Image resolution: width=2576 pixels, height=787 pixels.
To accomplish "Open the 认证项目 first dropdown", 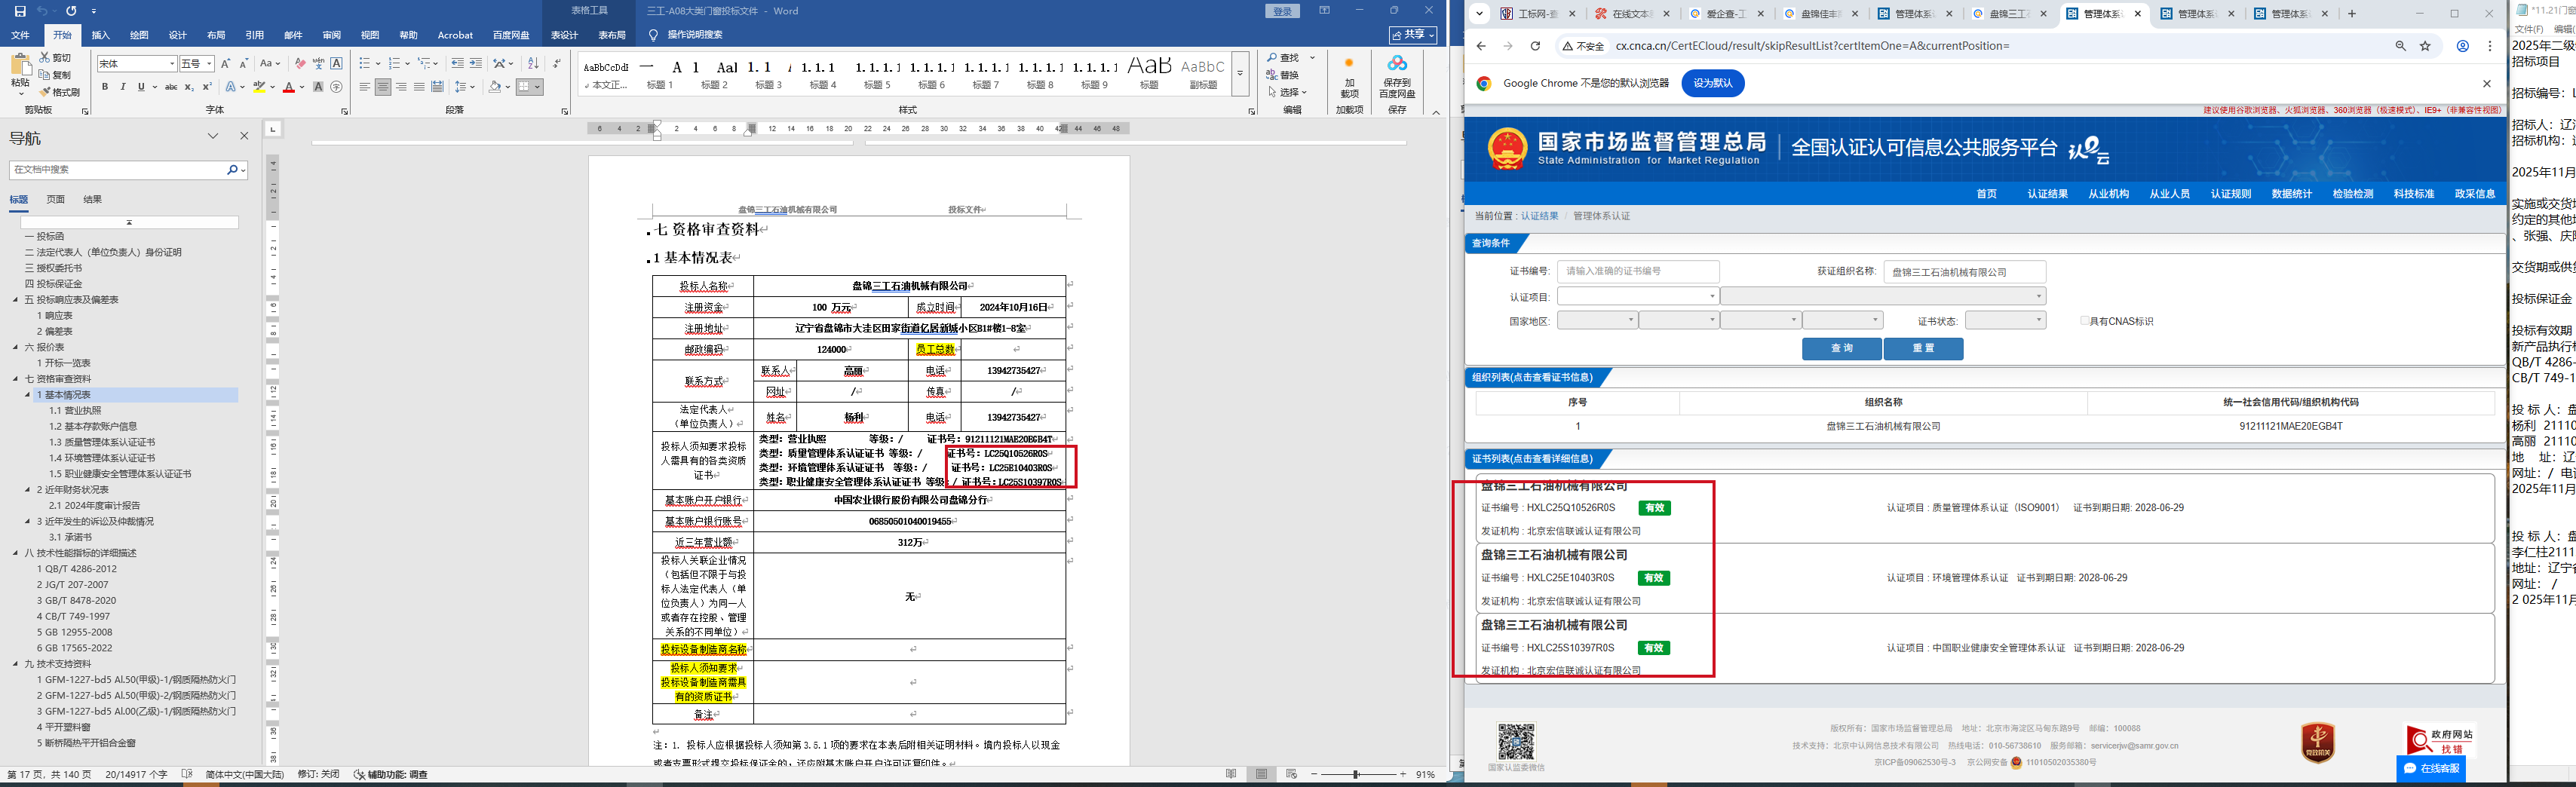I will click(1638, 296).
